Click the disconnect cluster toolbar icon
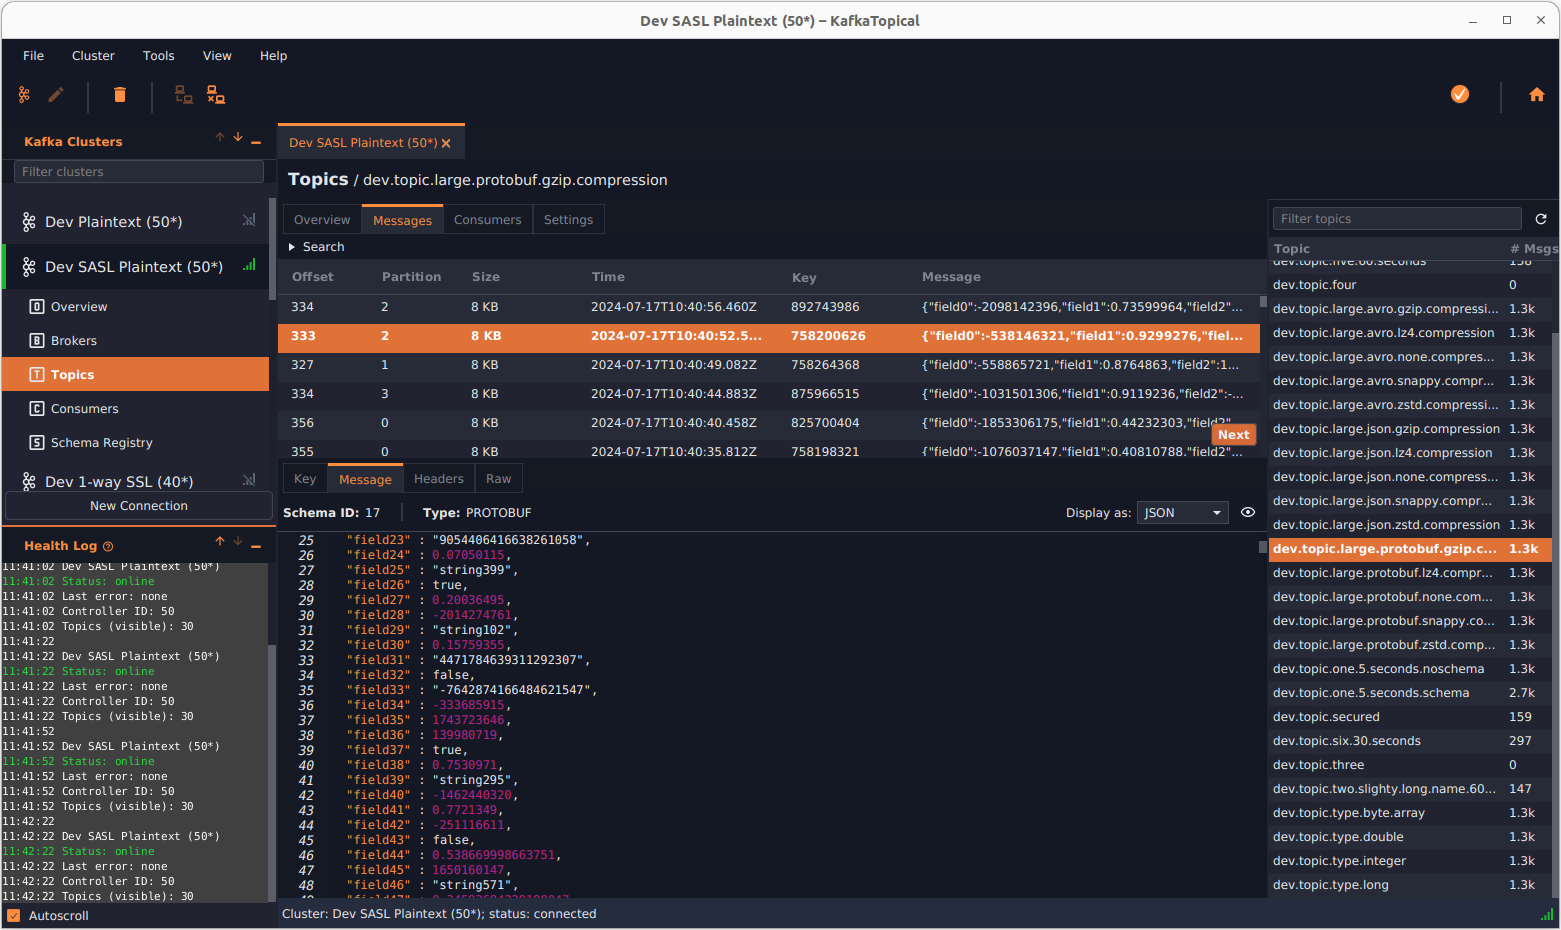1561x930 pixels. [216, 95]
